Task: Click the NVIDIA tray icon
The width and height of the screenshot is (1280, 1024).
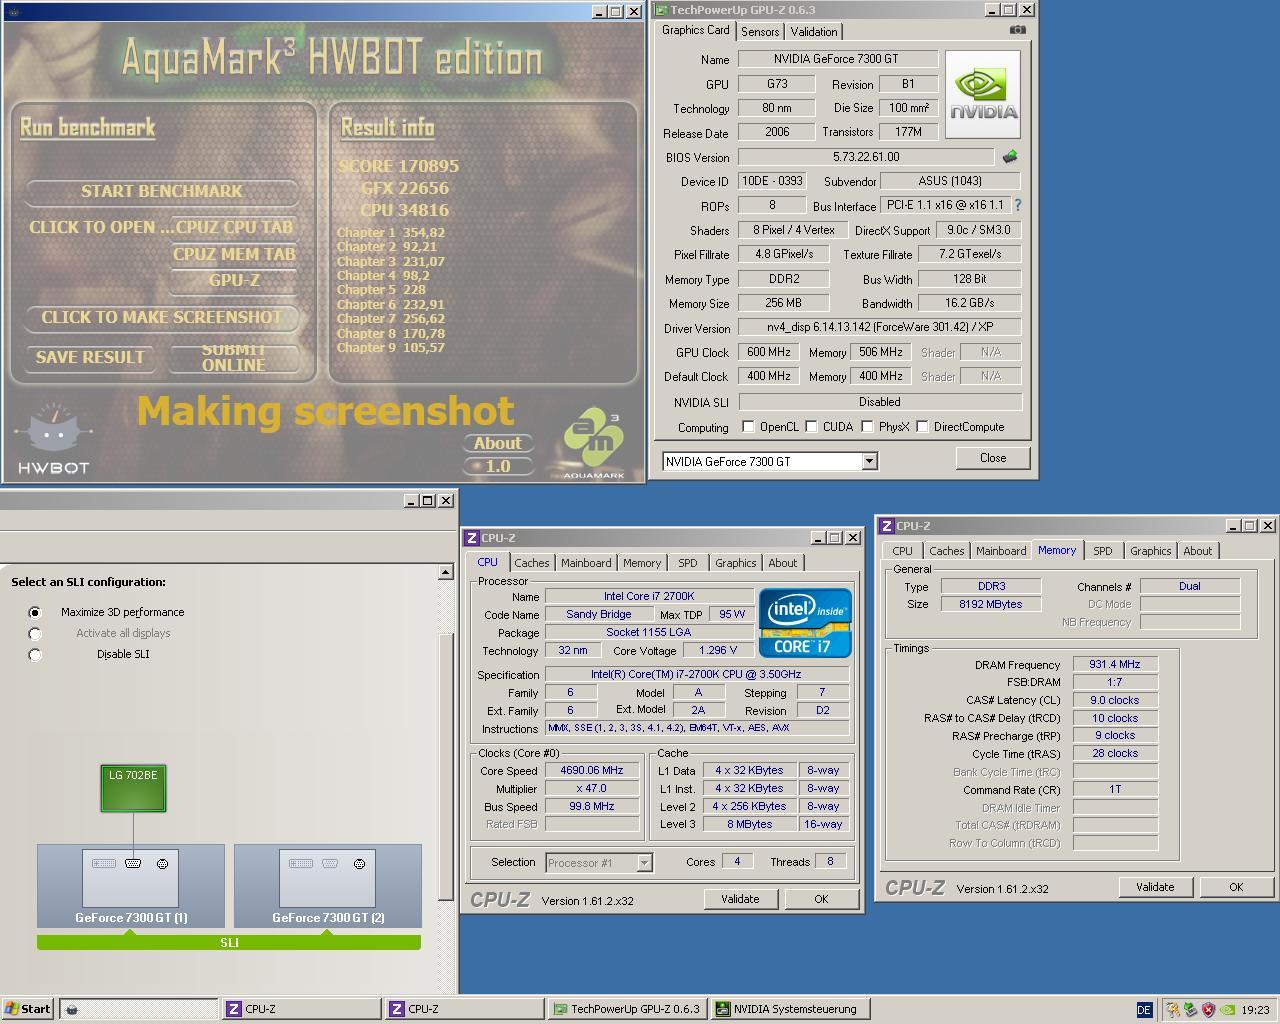Action: 1227,1009
